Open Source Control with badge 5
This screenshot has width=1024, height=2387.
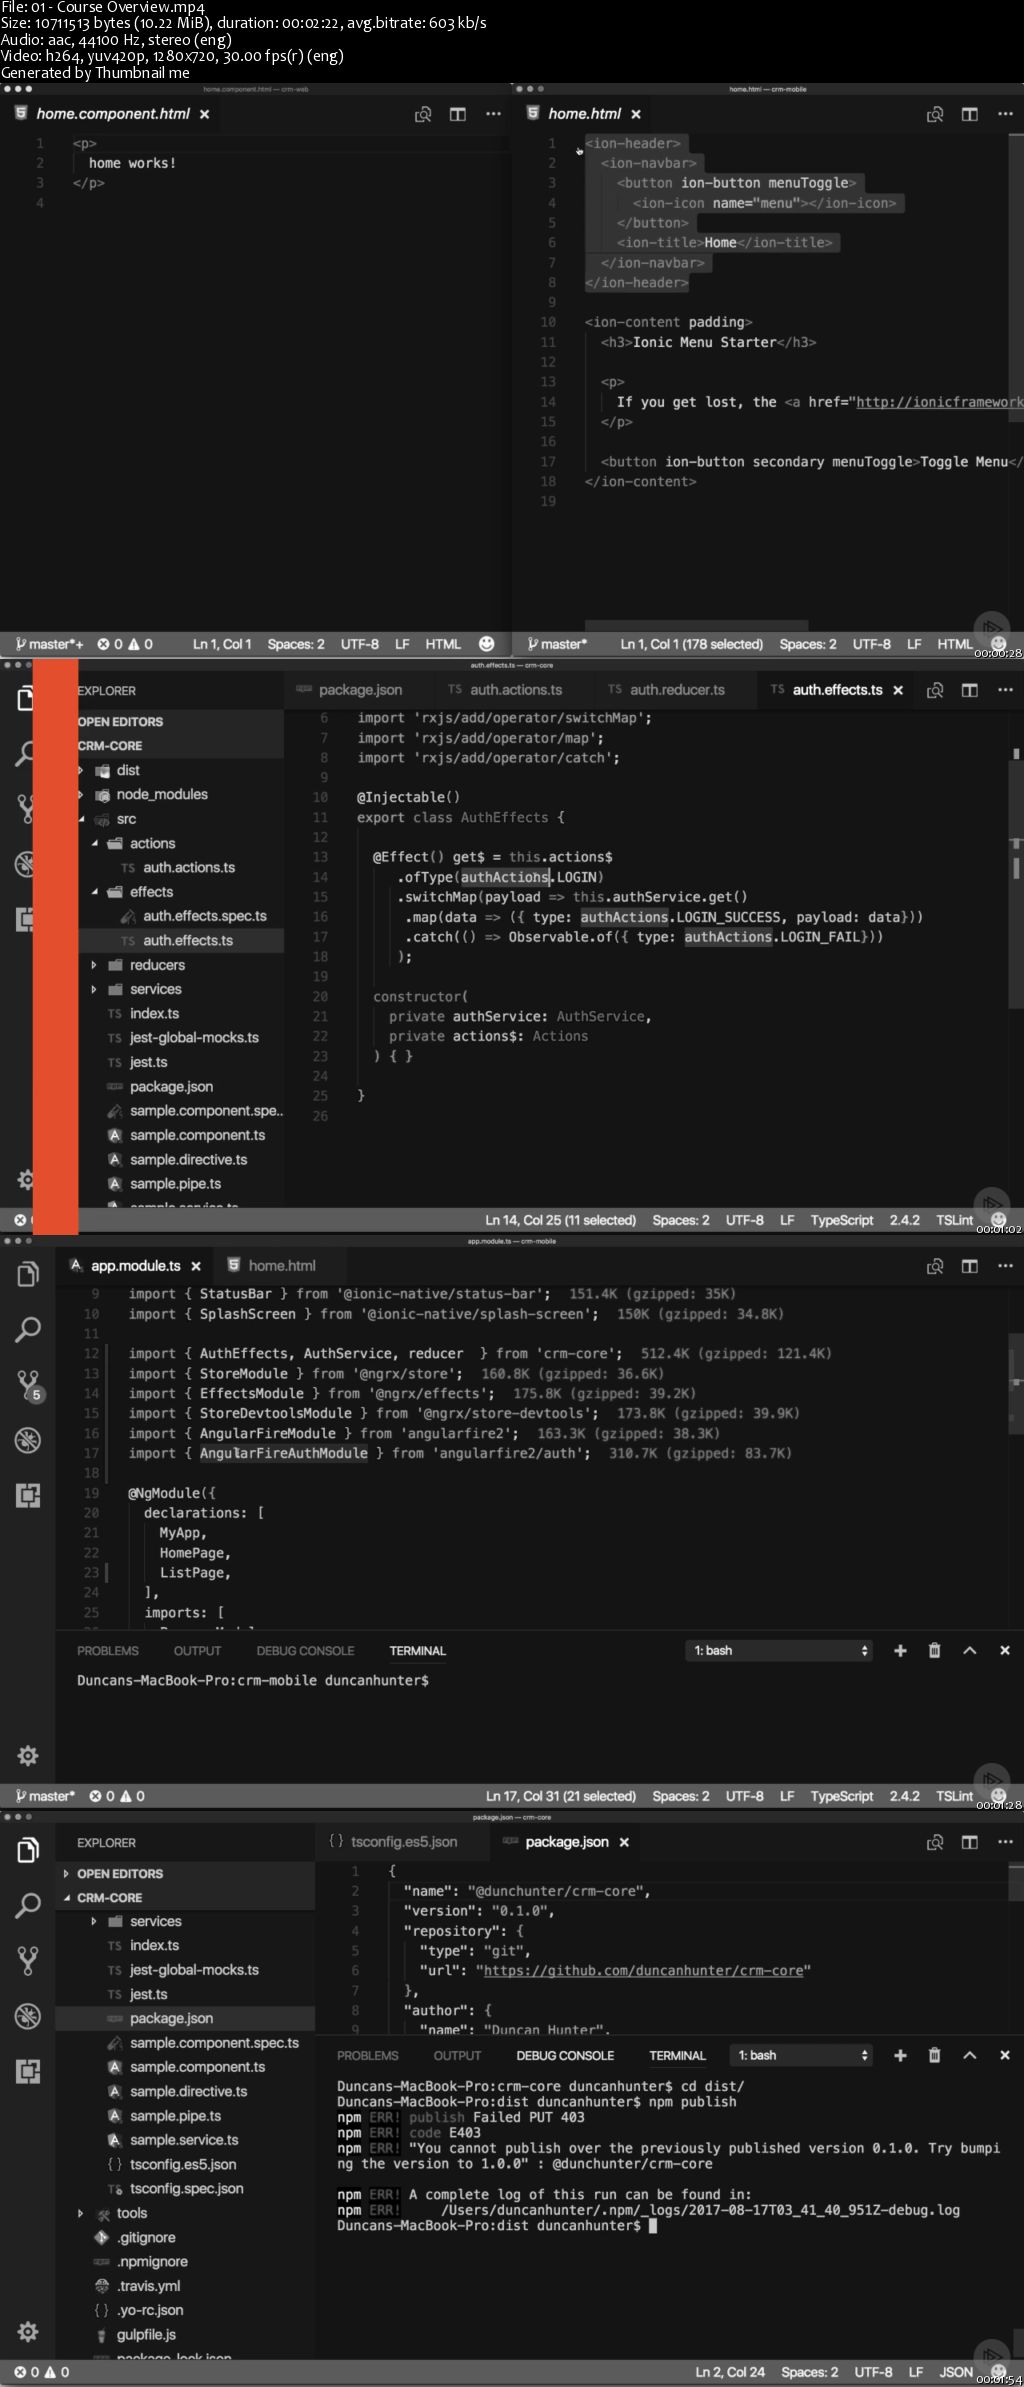(x=29, y=1385)
